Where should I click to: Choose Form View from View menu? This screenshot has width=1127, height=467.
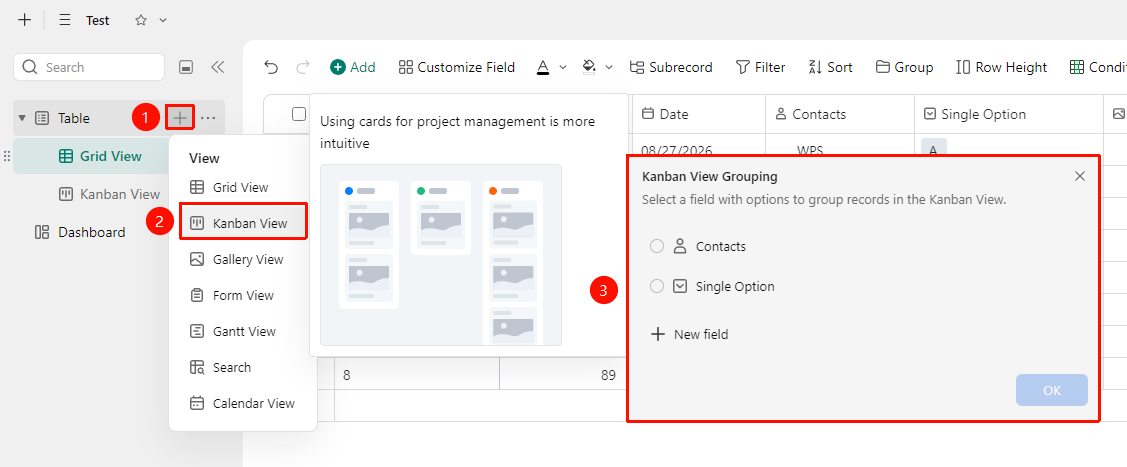(232, 295)
